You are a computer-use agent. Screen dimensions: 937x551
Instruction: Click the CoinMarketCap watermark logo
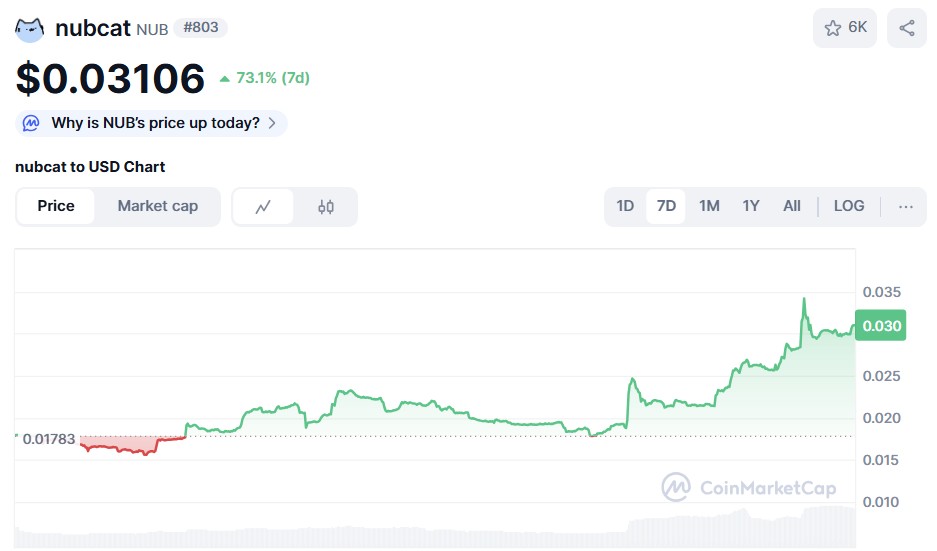pyautogui.click(x=676, y=487)
